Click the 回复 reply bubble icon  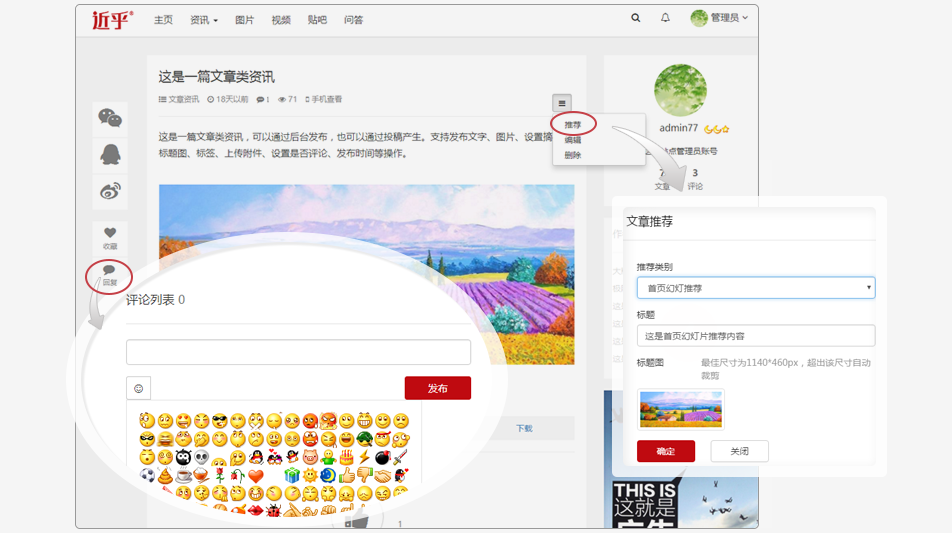coord(109,270)
